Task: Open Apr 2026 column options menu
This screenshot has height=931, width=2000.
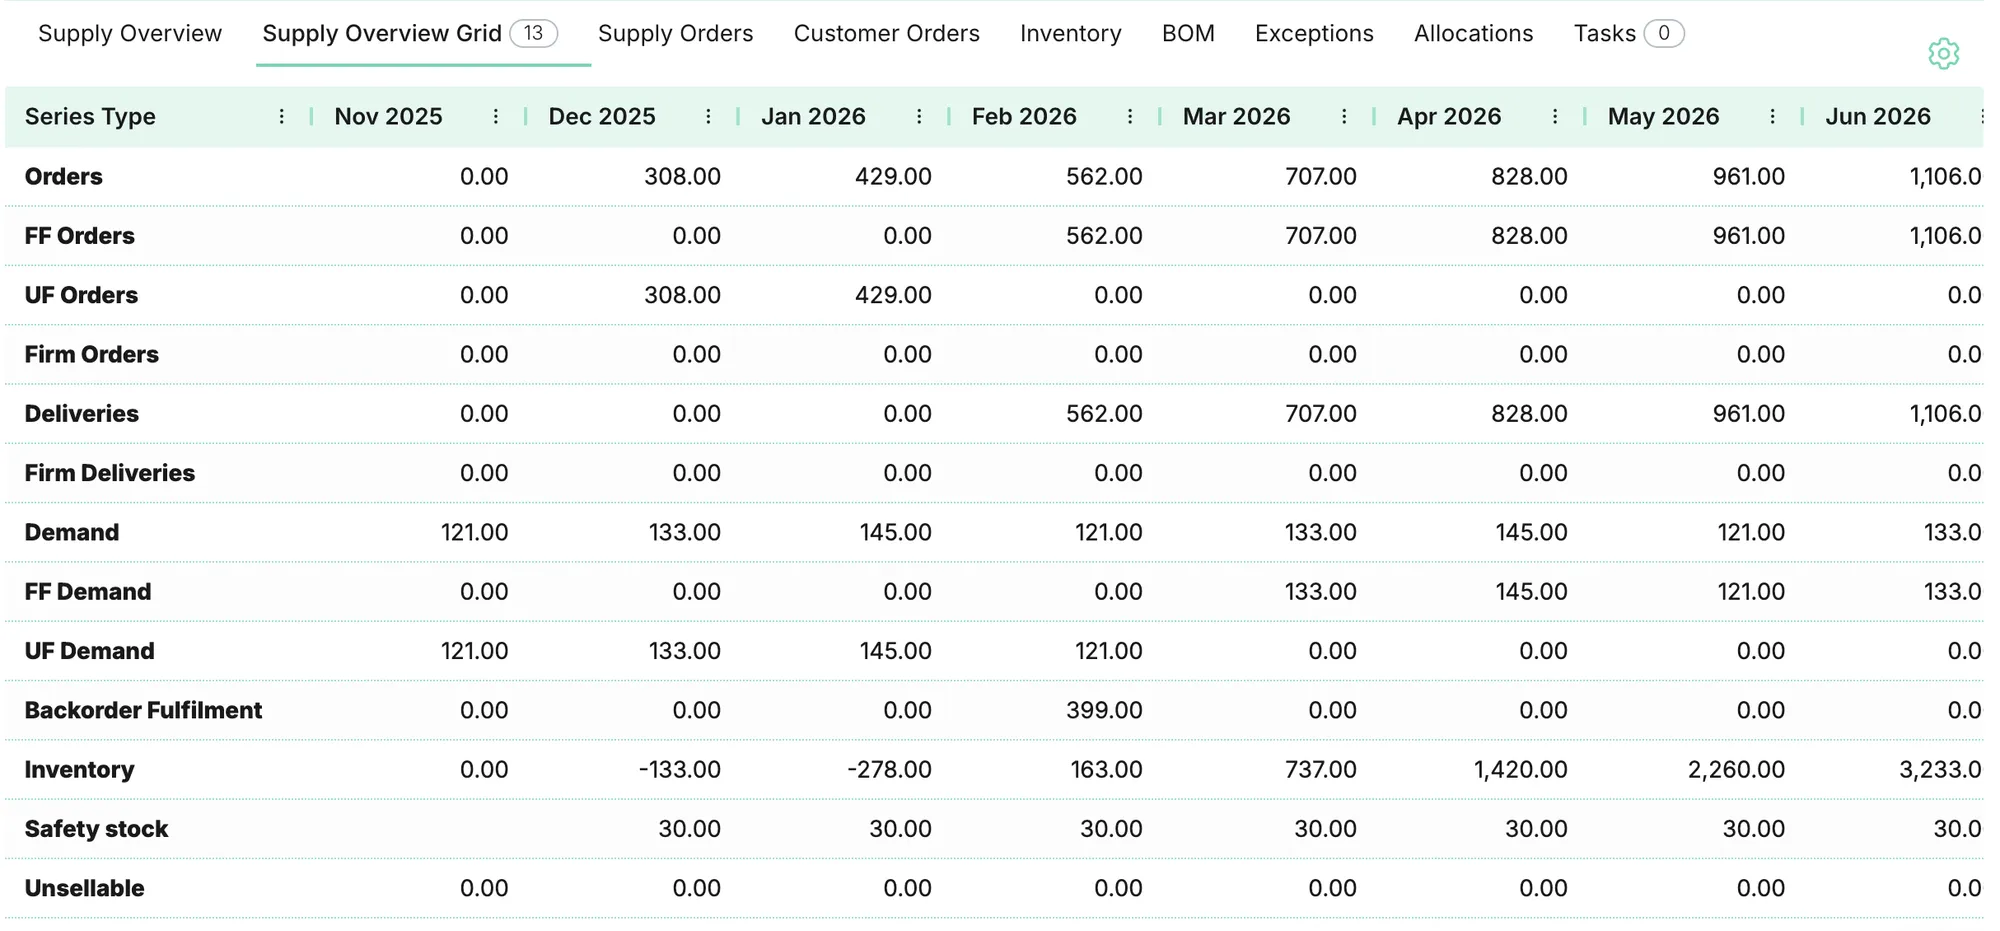Action: (x=1555, y=117)
